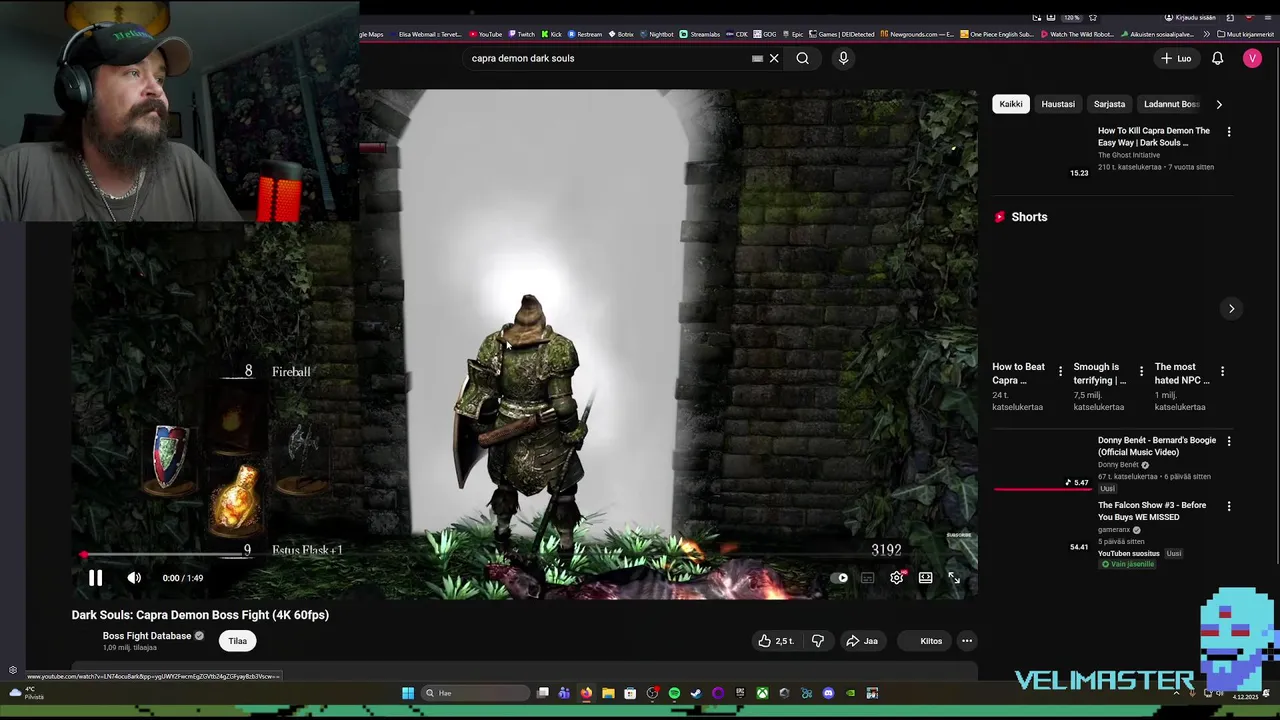Mute the video with the speaker icon

(x=134, y=578)
